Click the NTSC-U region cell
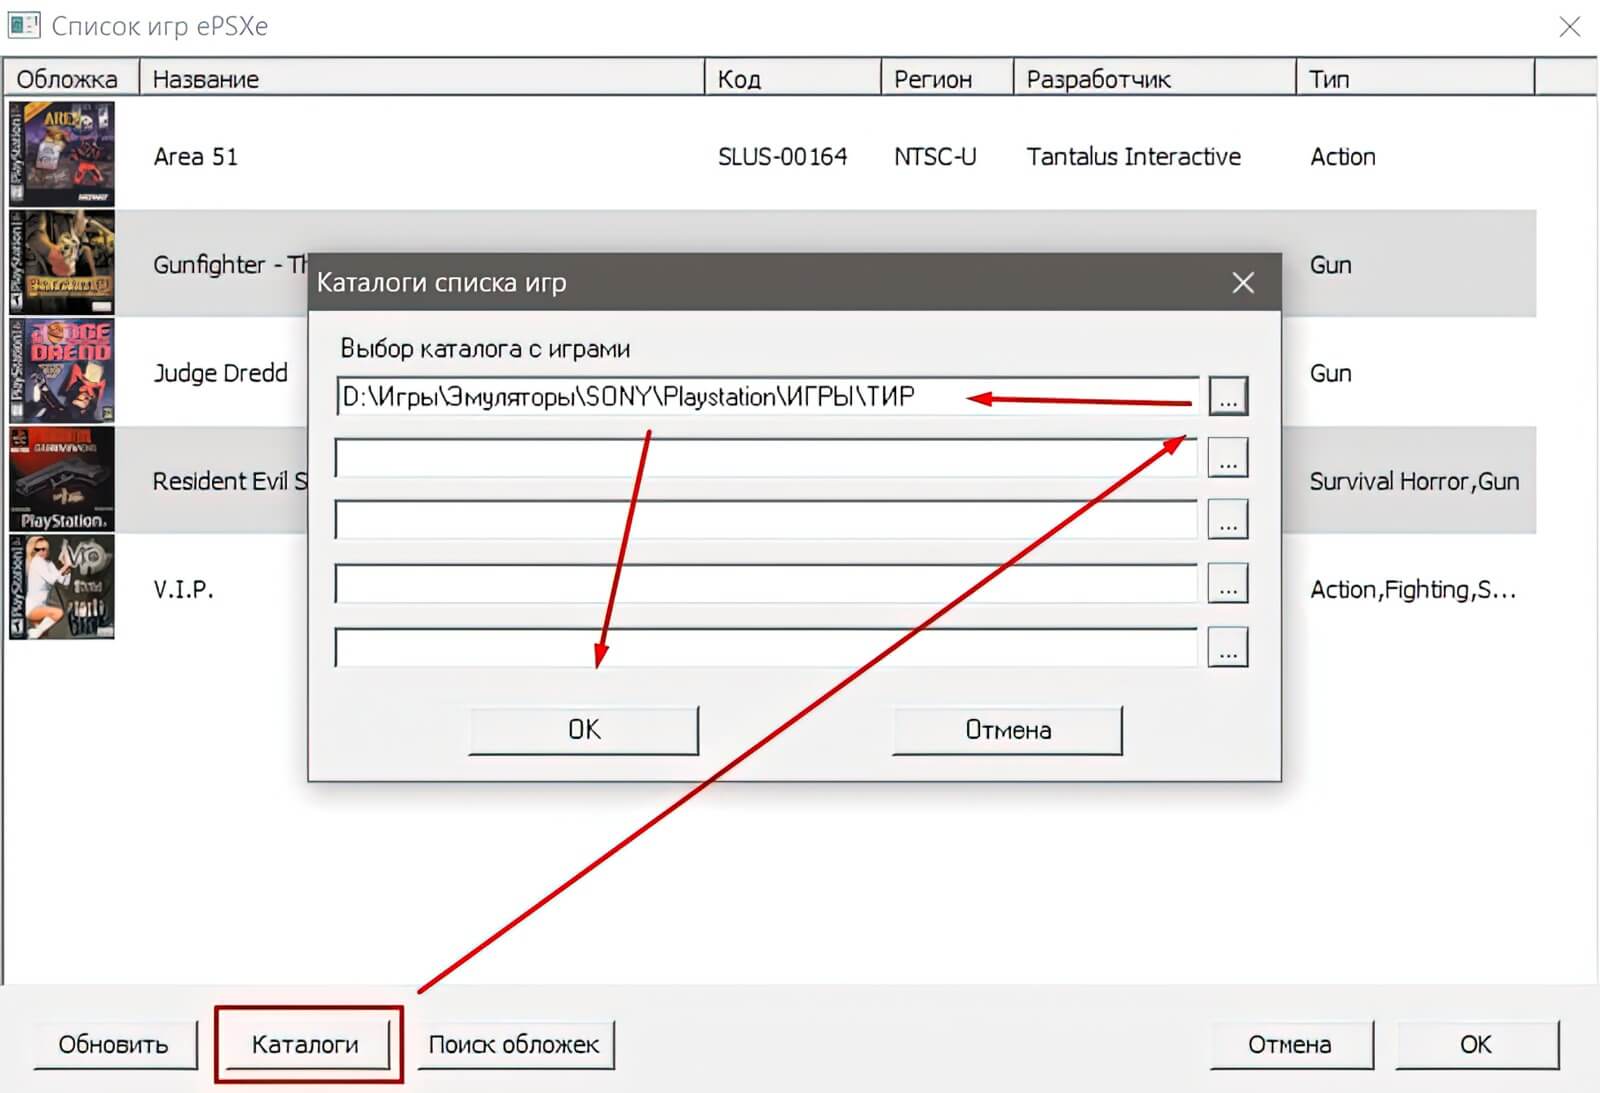This screenshot has width=1600, height=1093. (935, 157)
